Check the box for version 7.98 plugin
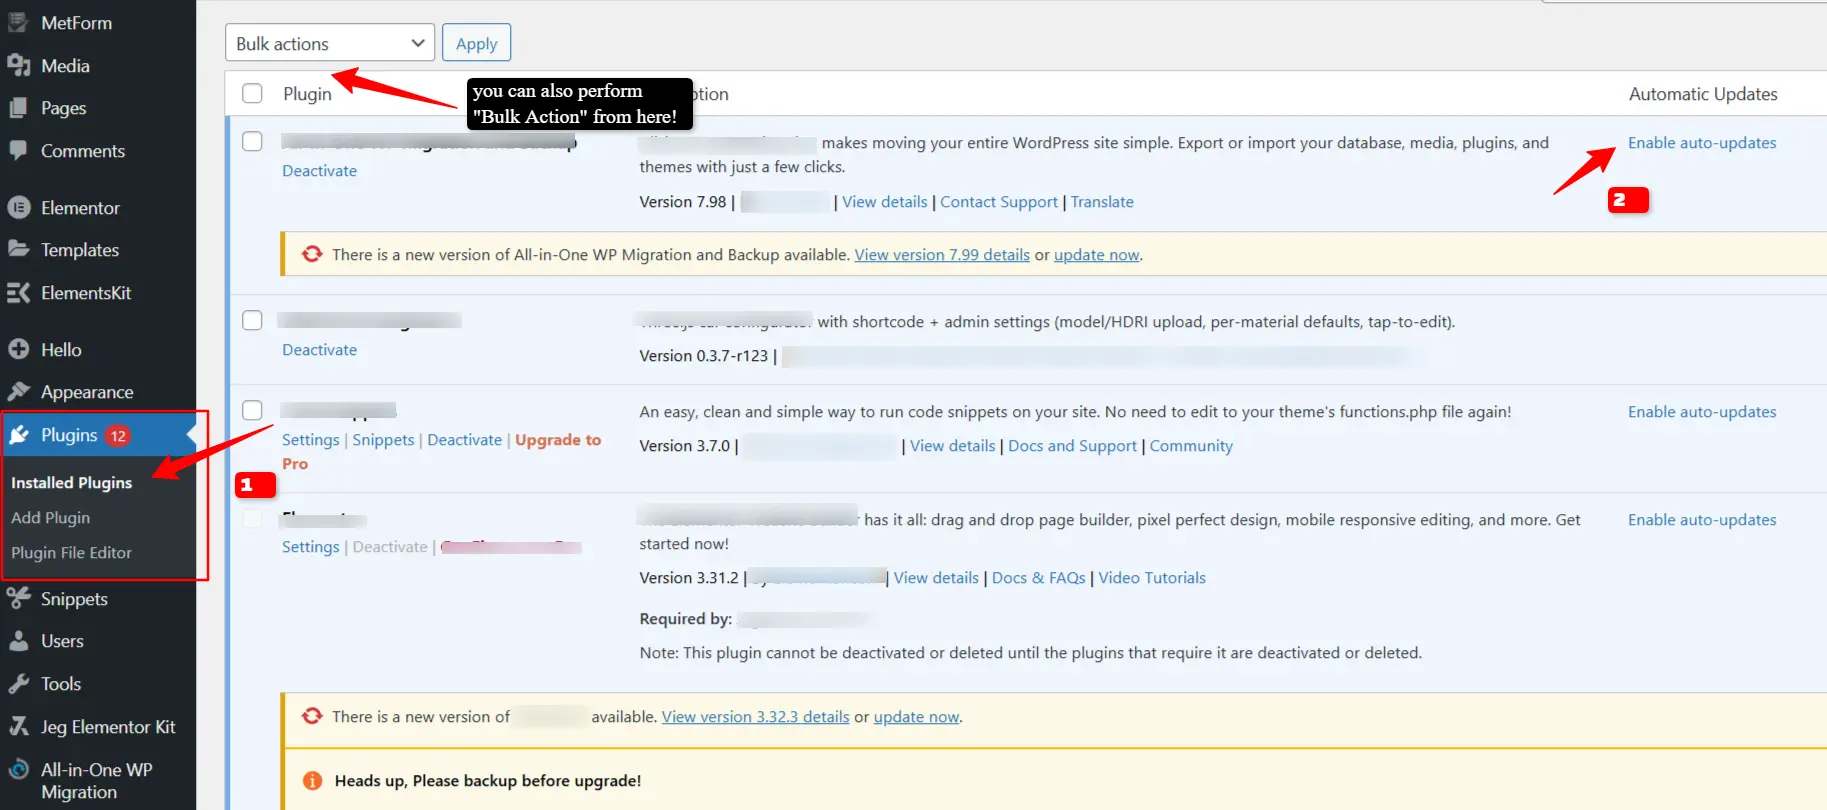This screenshot has height=810, width=1827. click(252, 141)
